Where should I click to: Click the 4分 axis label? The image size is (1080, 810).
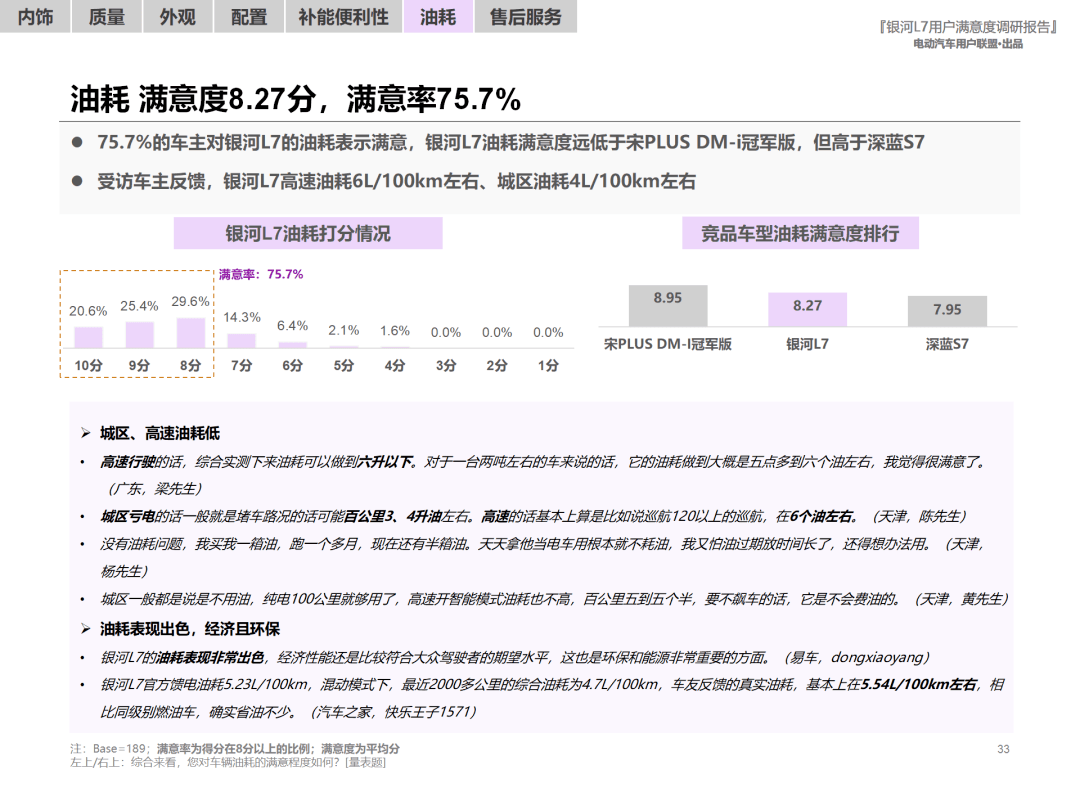[395, 366]
